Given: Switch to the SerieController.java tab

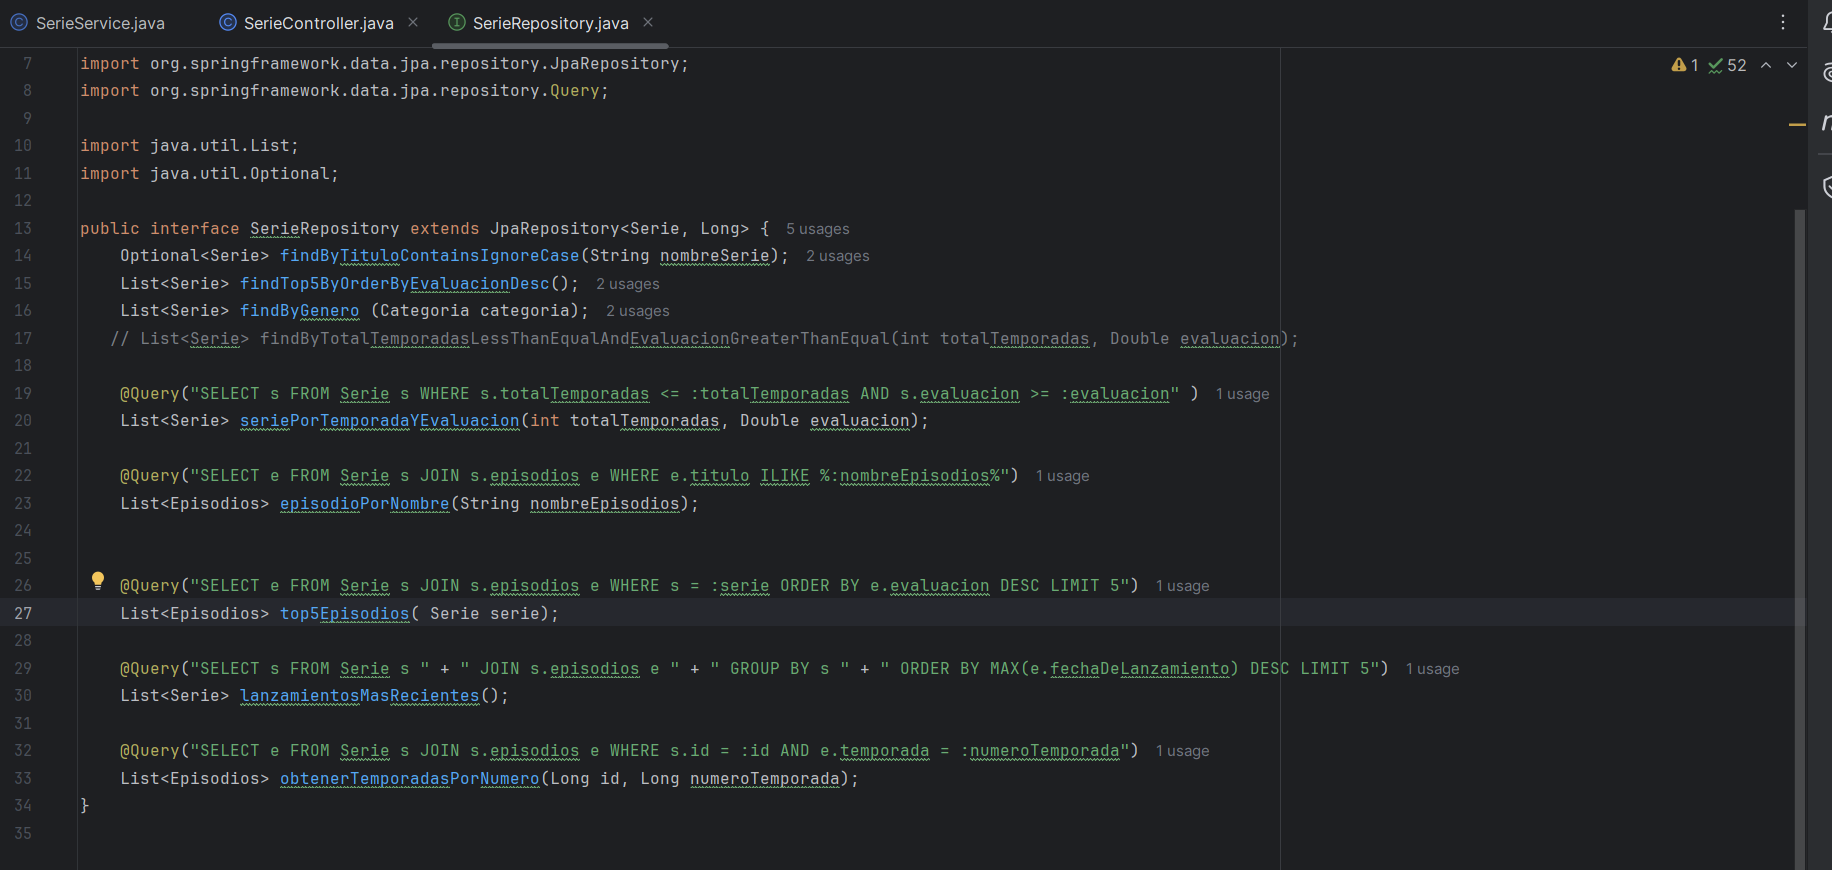Looking at the screenshot, I should [318, 23].
